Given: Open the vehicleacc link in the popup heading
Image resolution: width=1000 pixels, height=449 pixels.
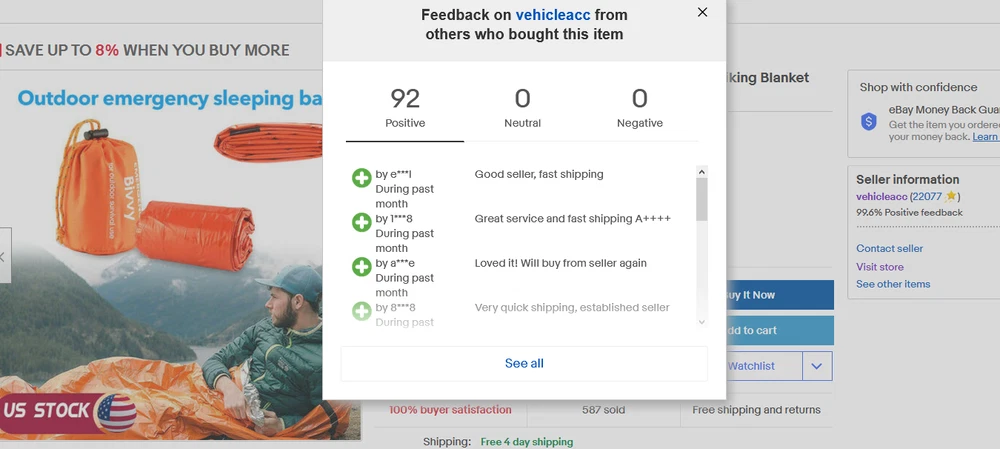Looking at the screenshot, I should (553, 15).
